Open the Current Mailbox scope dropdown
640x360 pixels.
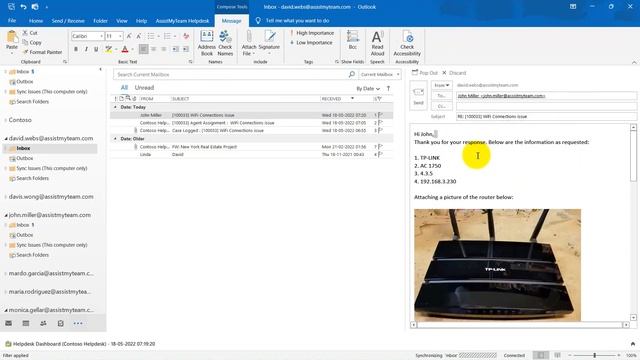tap(380, 74)
